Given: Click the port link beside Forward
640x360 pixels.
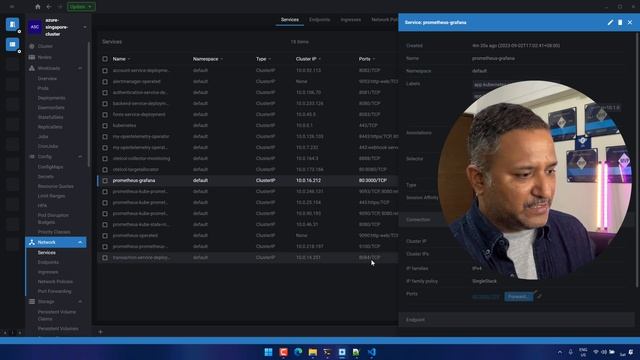Looking at the screenshot, I should [486, 297].
